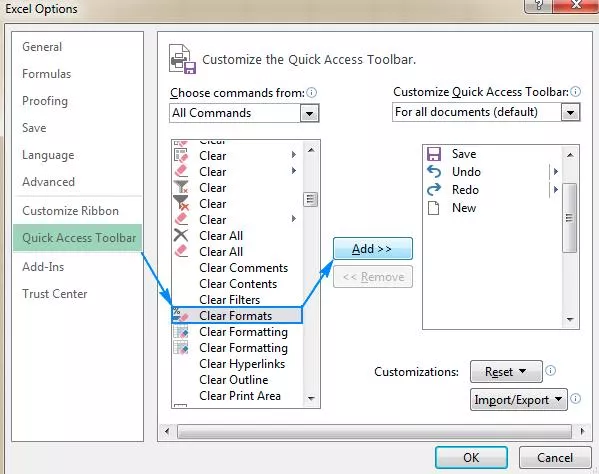The height and width of the screenshot is (474, 599).
Task: Click the Save floppy disk icon
Action: point(434,154)
